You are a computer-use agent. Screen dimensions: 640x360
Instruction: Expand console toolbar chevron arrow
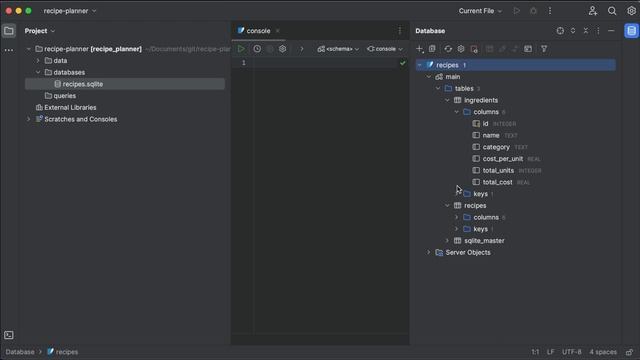pyautogui.click(x=302, y=49)
